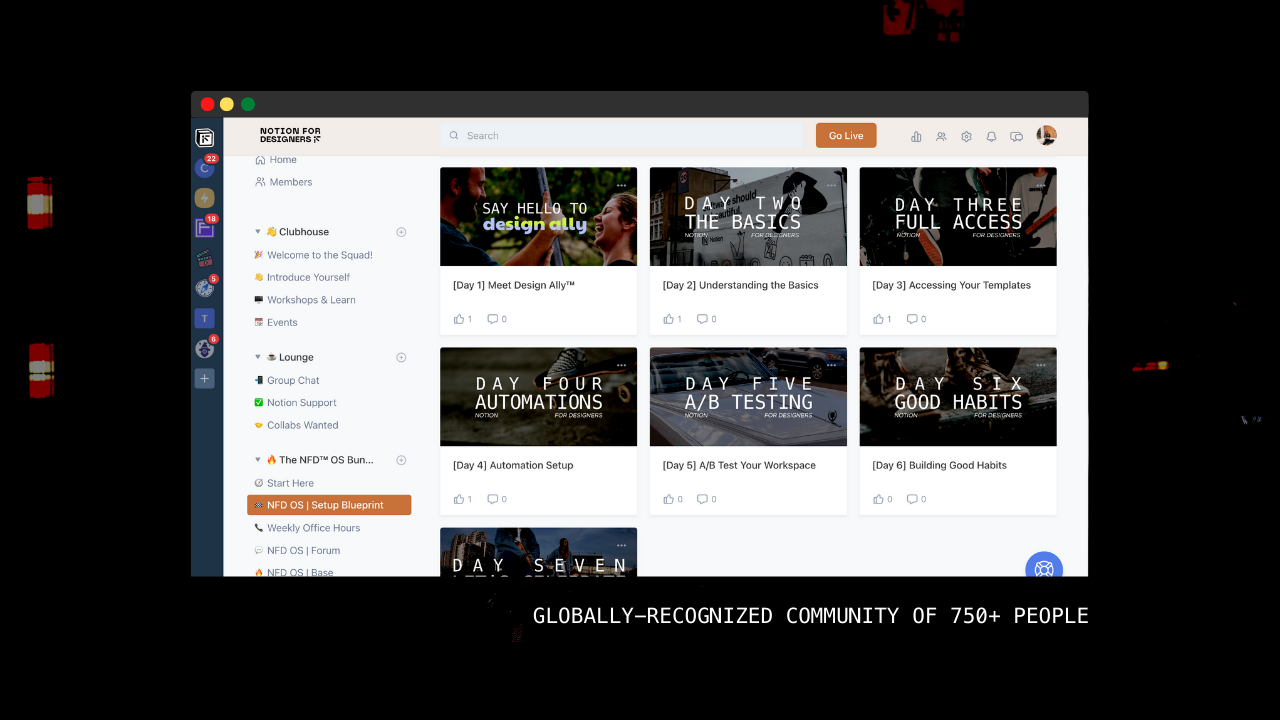Switch to the T community icon
The image size is (1280, 720).
(205, 318)
